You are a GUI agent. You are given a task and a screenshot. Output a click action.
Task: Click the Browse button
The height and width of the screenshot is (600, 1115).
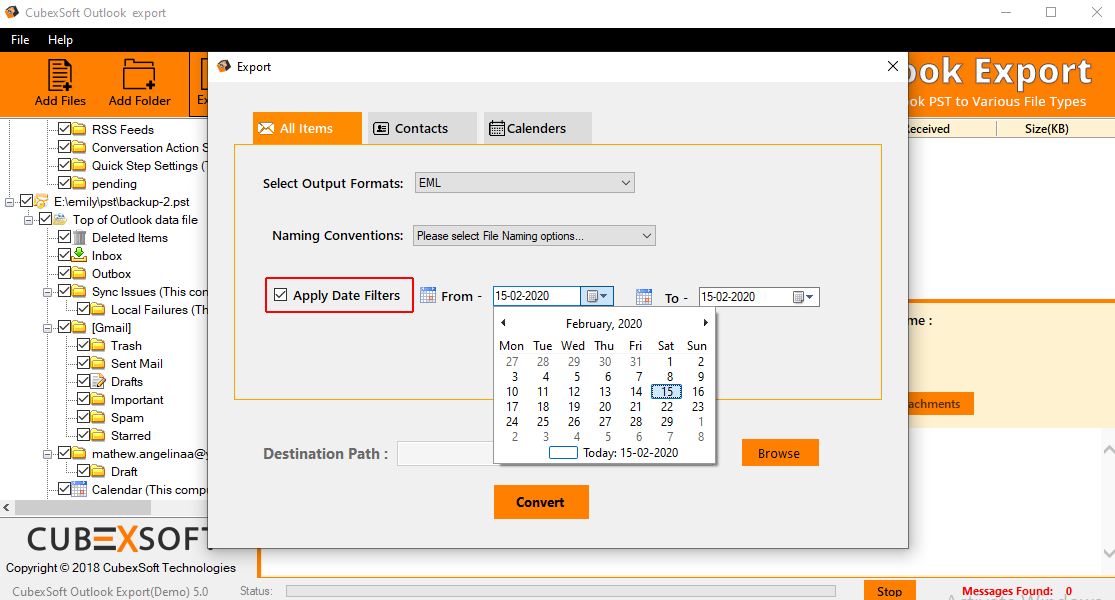[779, 453]
